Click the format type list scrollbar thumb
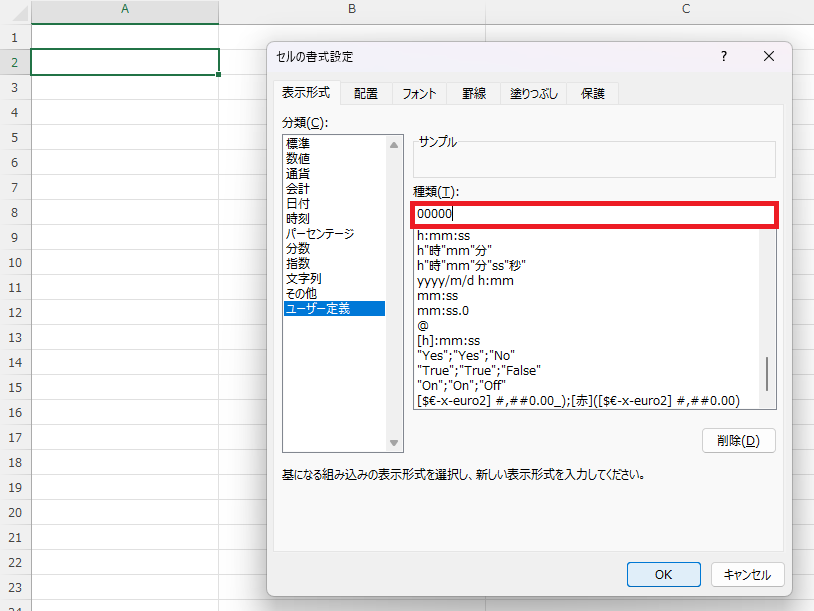The image size is (814, 611). (767, 374)
